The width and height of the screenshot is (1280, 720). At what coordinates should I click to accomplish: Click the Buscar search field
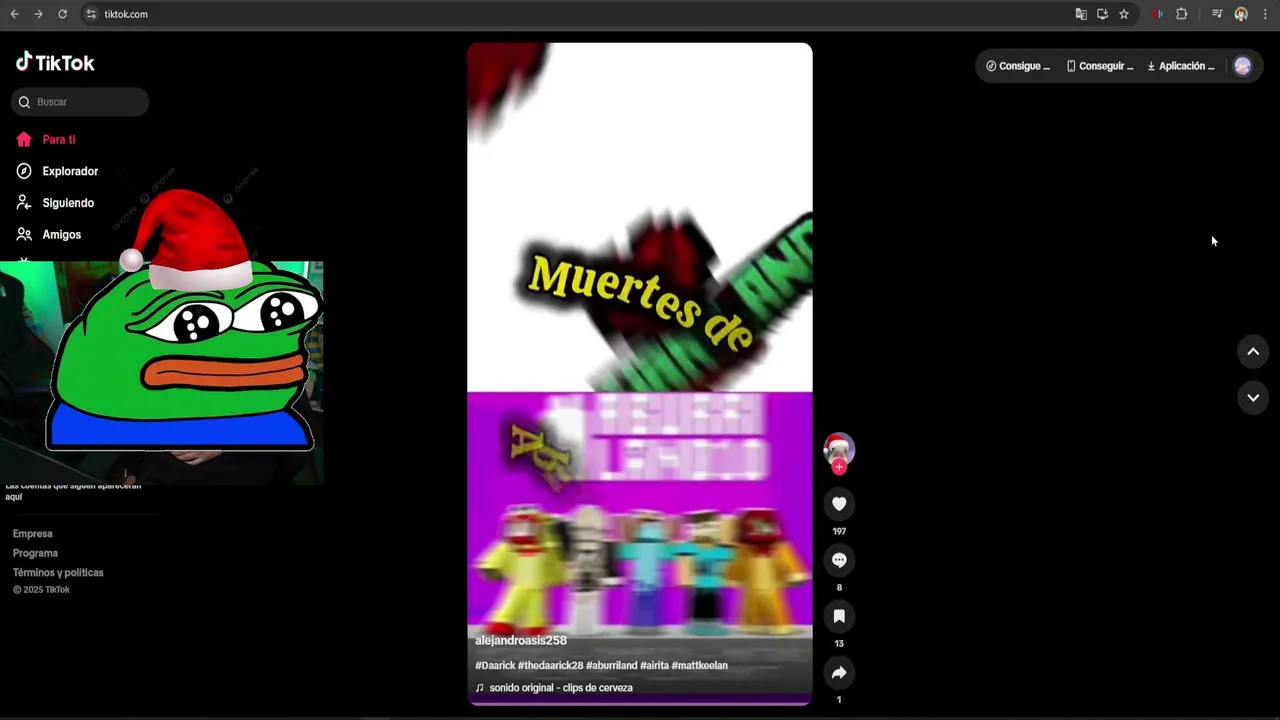[80, 102]
